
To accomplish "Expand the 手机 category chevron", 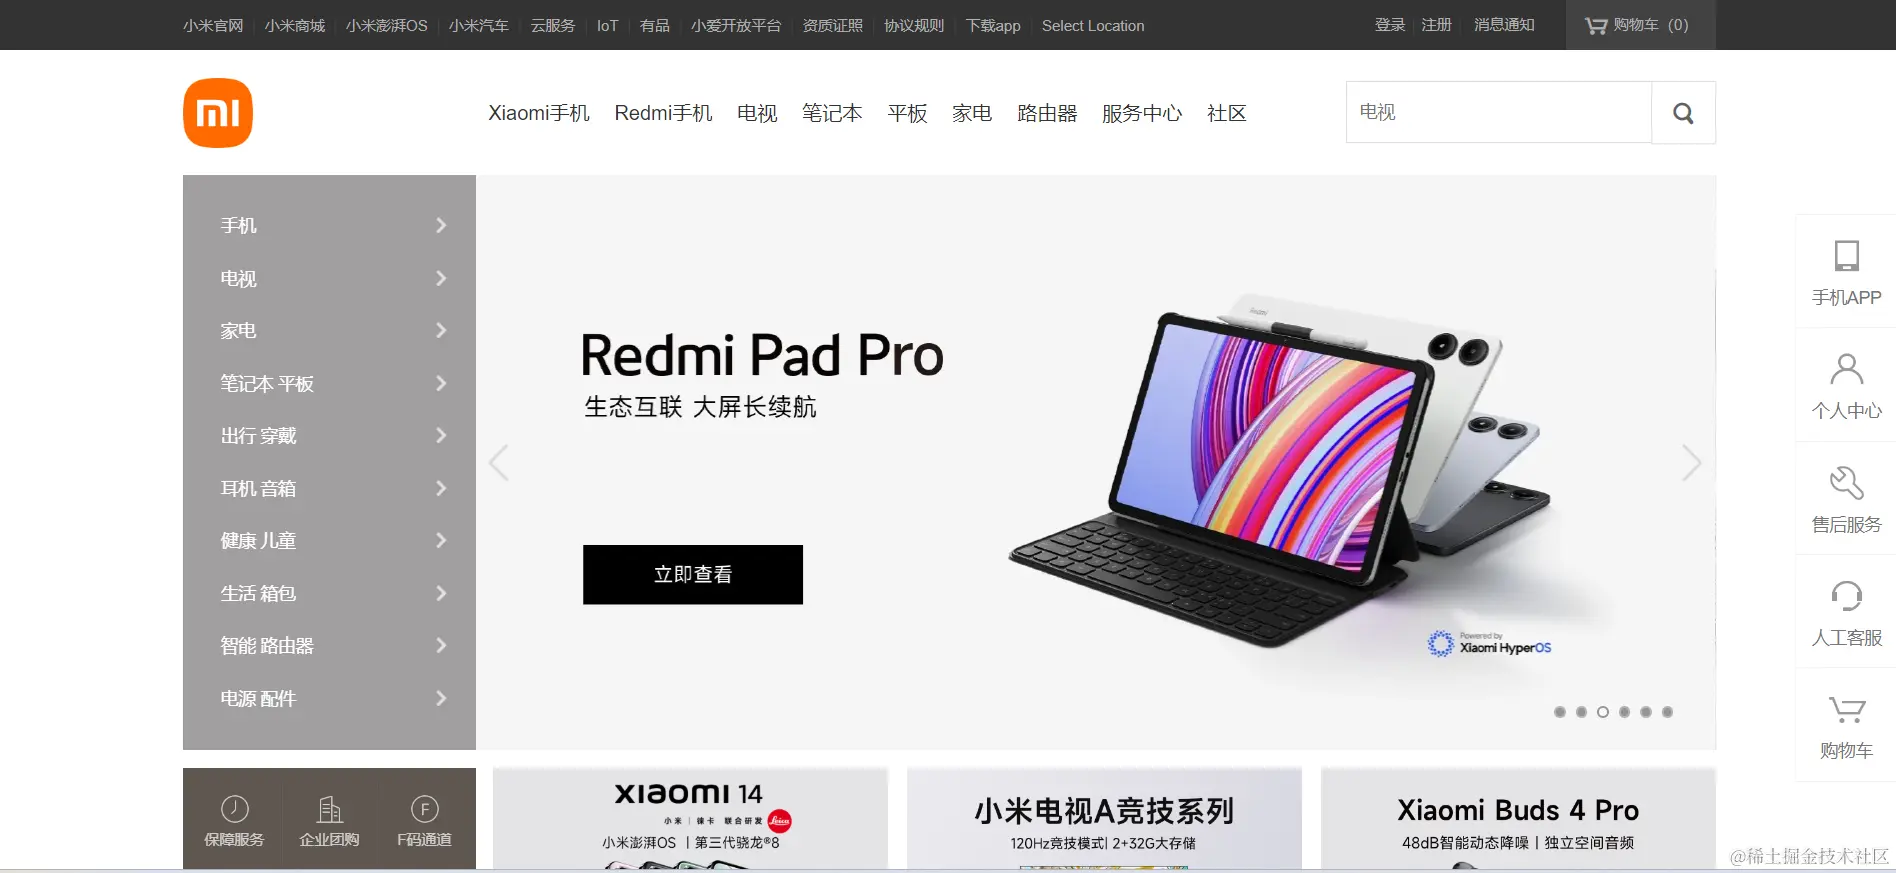I will tap(441, 226).
